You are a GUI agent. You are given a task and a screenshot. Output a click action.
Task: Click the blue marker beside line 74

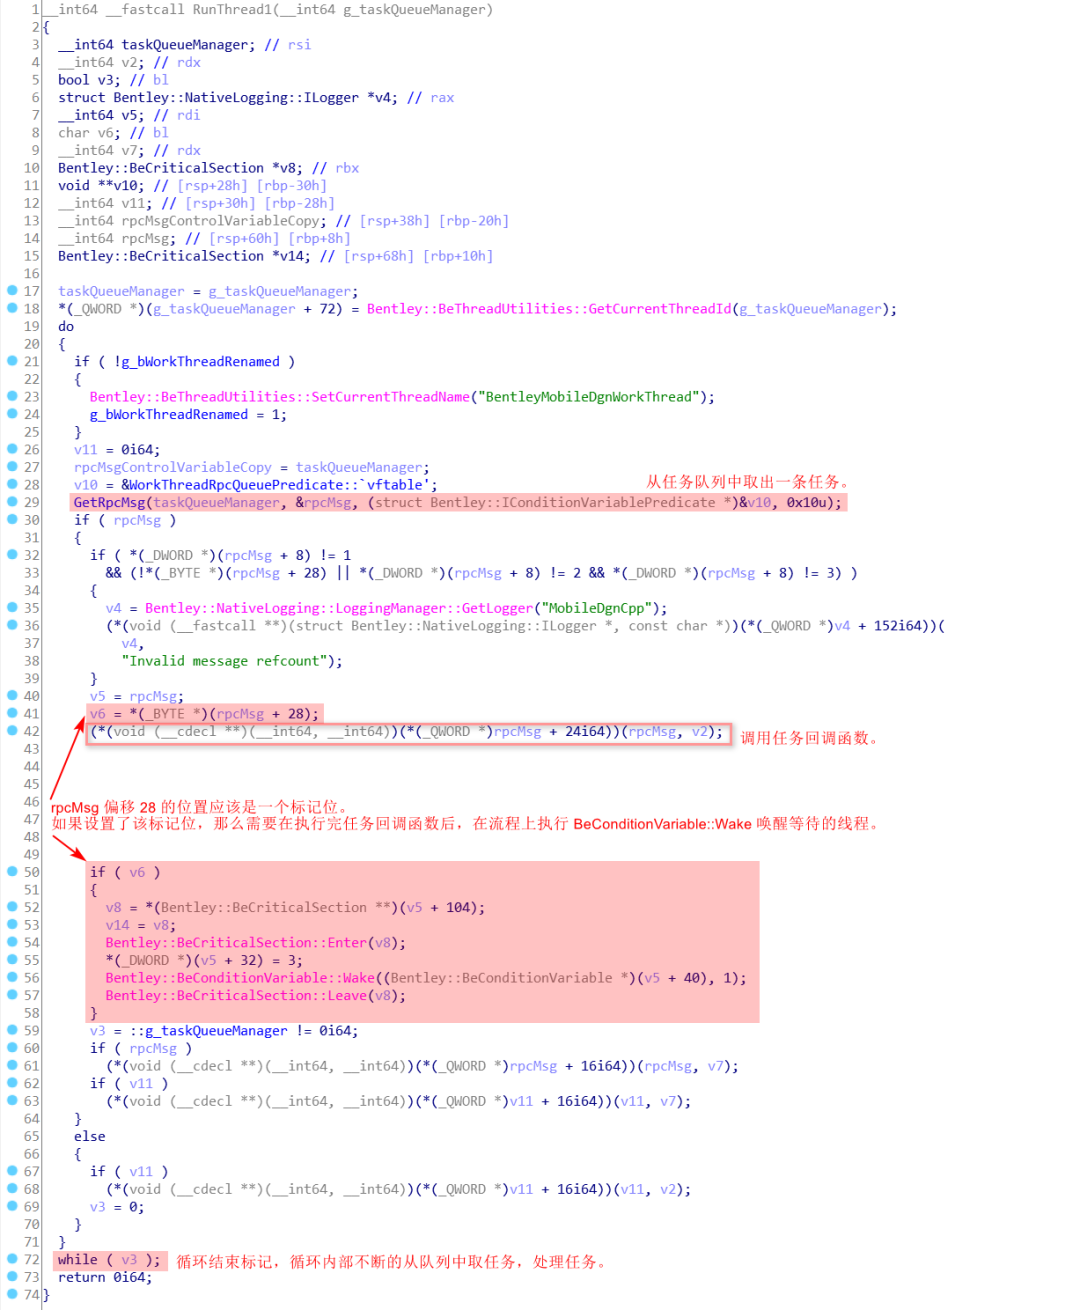(12, 1294)
